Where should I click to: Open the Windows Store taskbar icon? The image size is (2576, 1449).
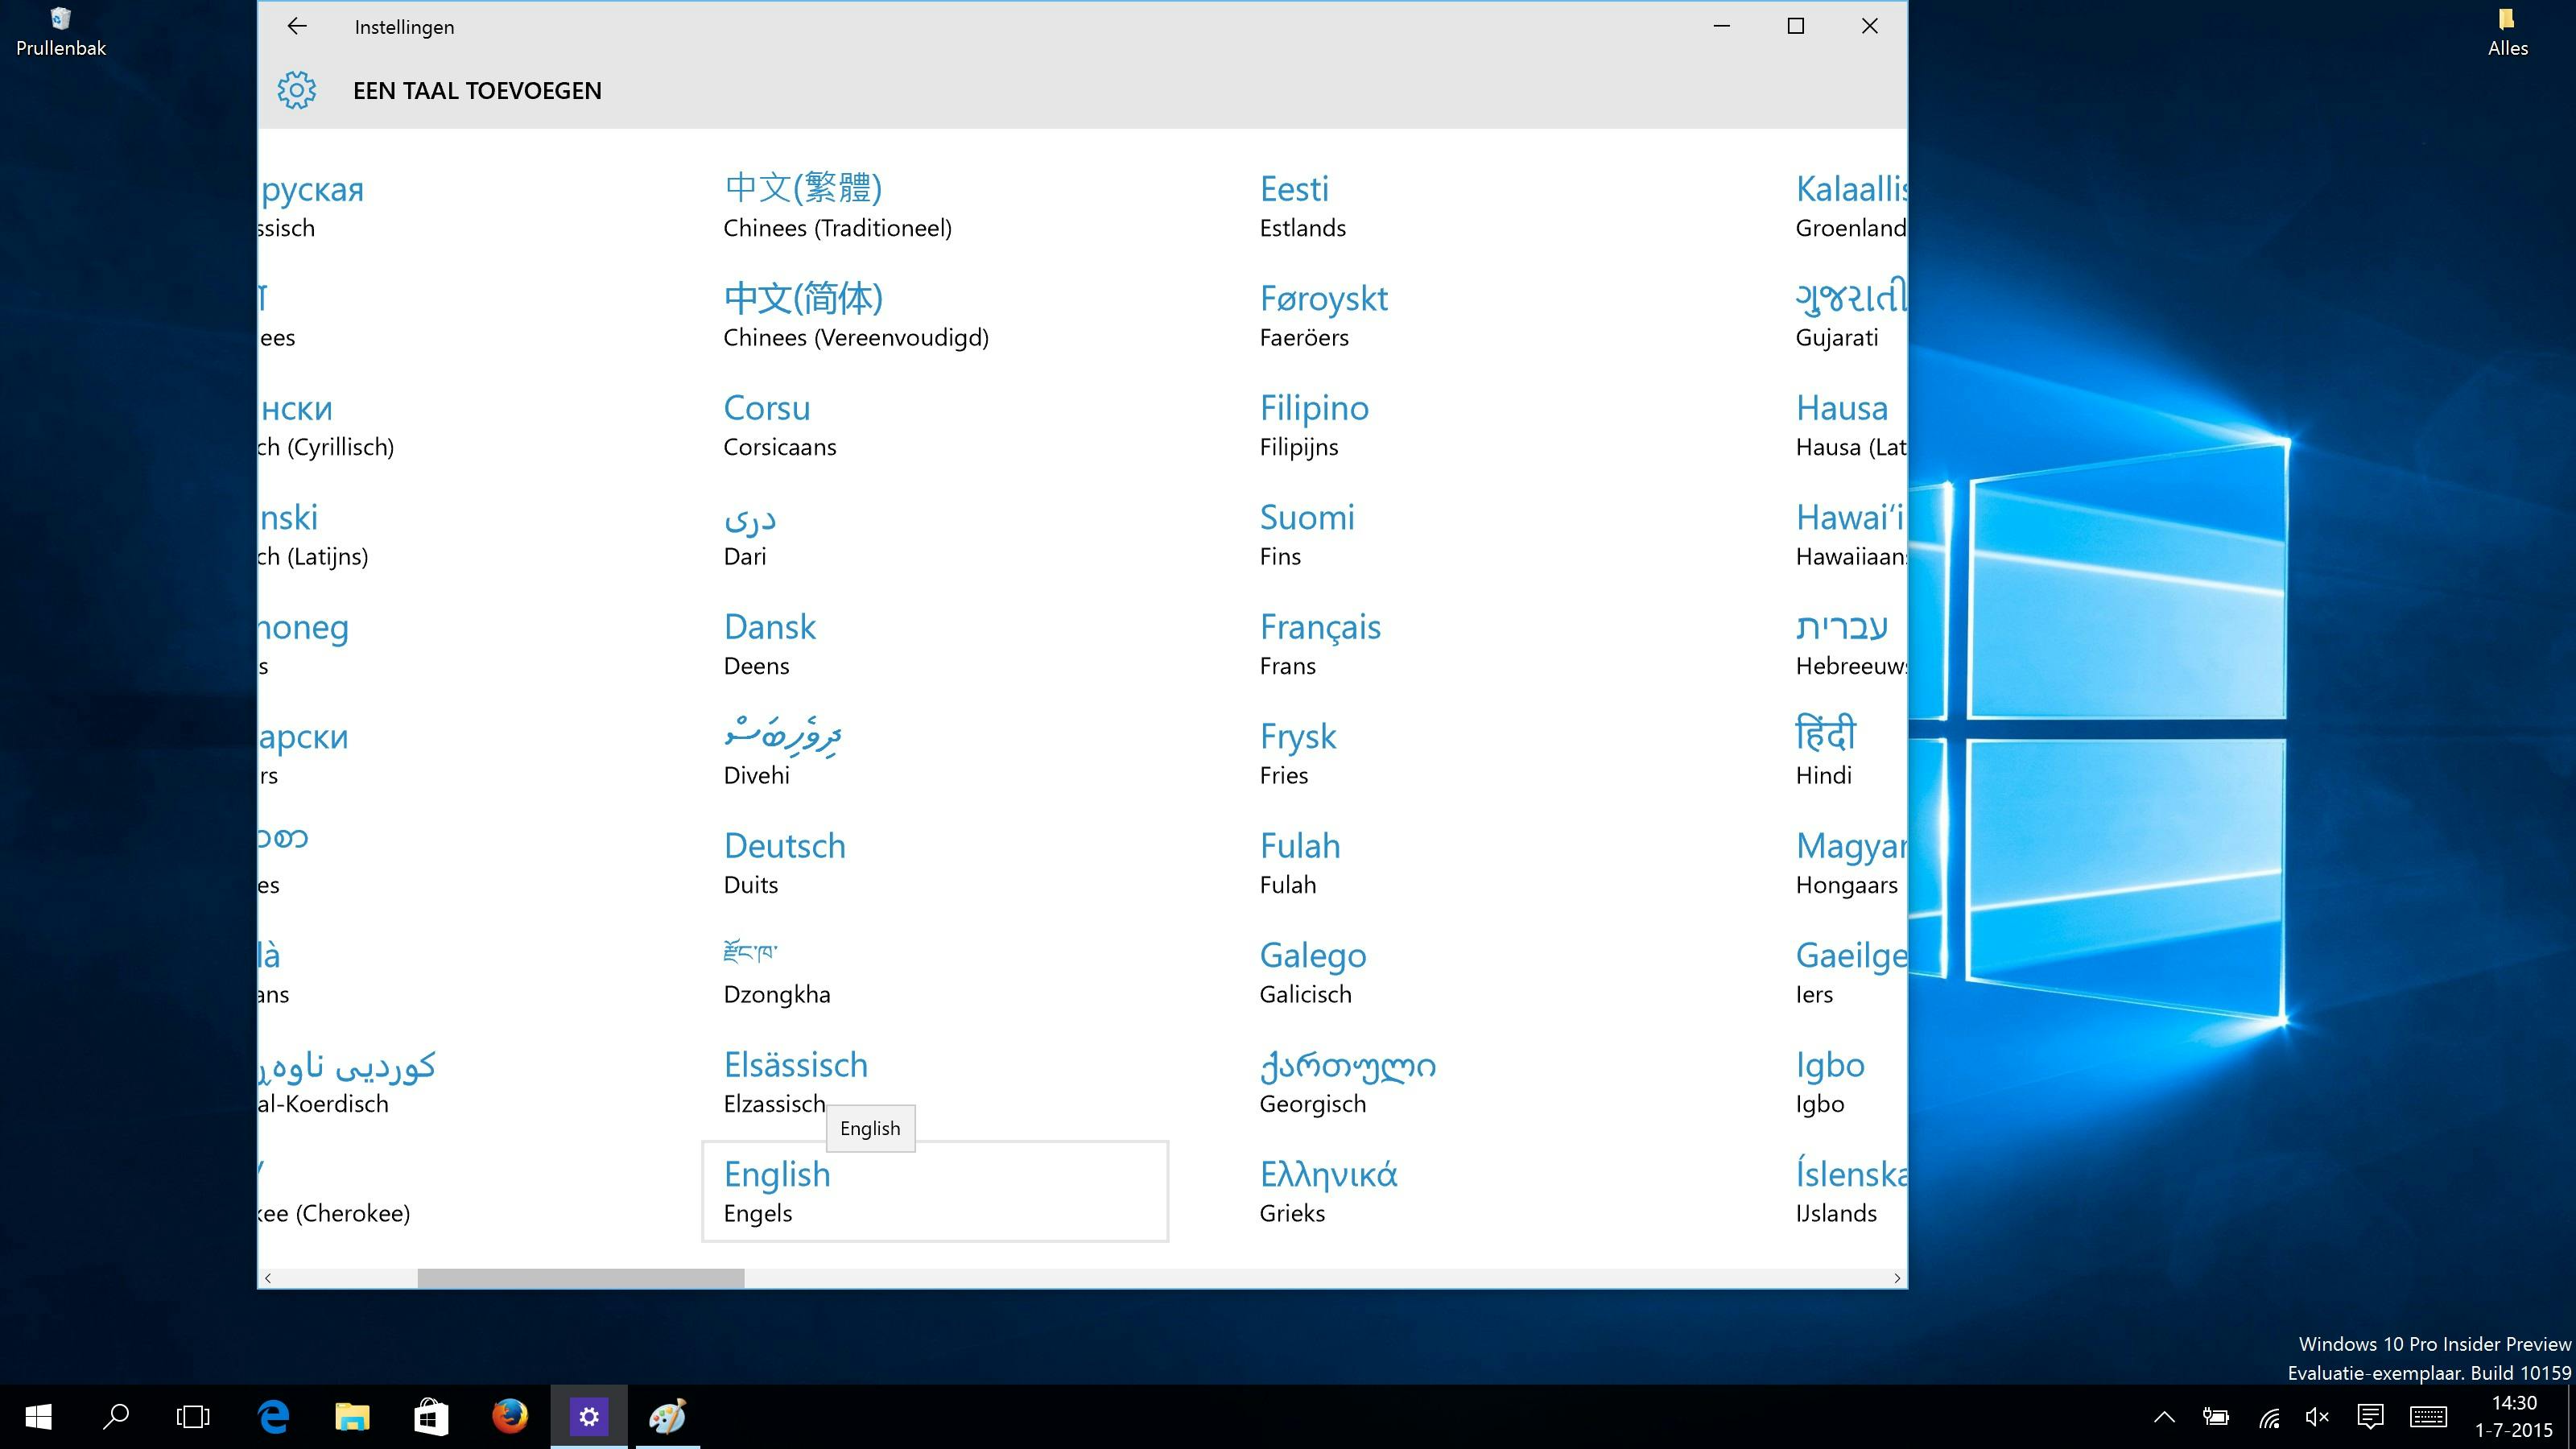(x=431, y=1417)
